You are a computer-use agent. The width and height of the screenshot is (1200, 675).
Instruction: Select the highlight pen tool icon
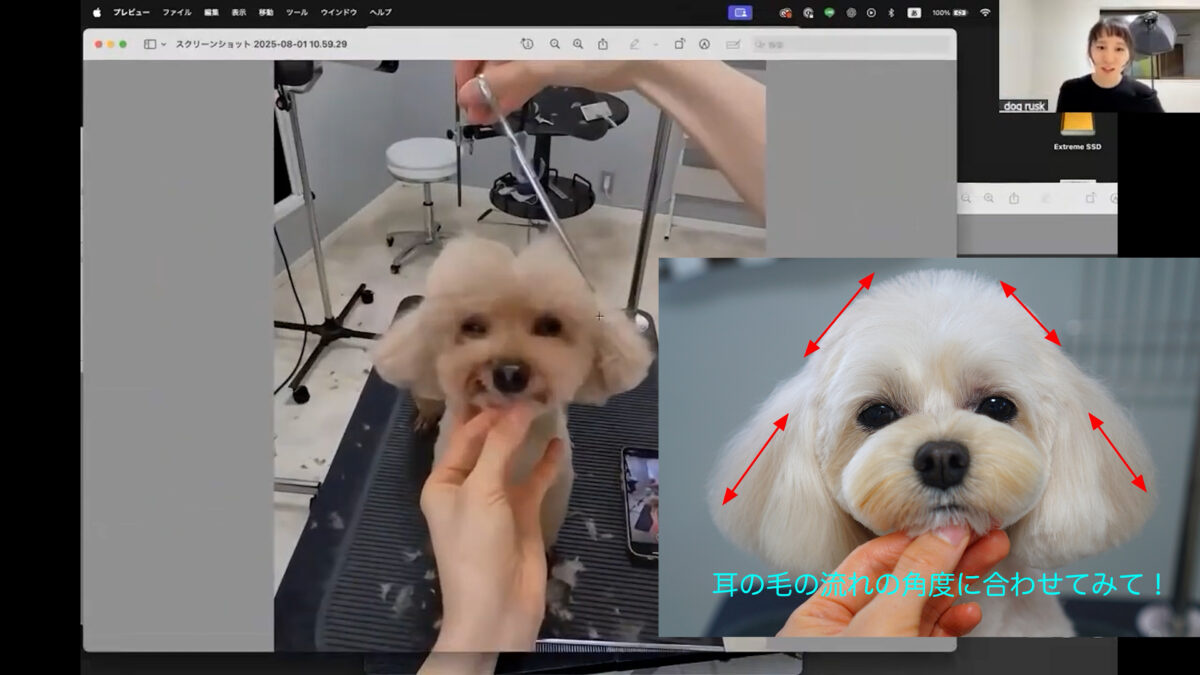coord(634,44)
